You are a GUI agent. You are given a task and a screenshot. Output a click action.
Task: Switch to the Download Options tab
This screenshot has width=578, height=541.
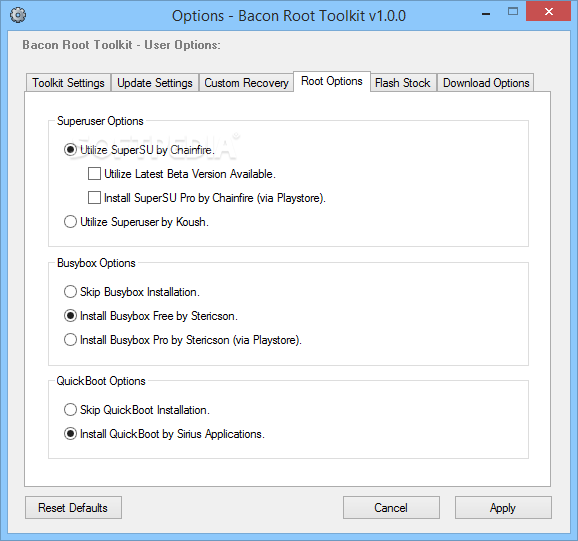click(x=486, y=83)
